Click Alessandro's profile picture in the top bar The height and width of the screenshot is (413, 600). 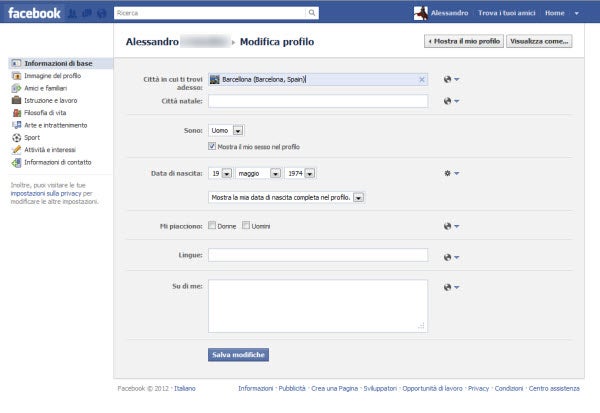coord(421,13)
